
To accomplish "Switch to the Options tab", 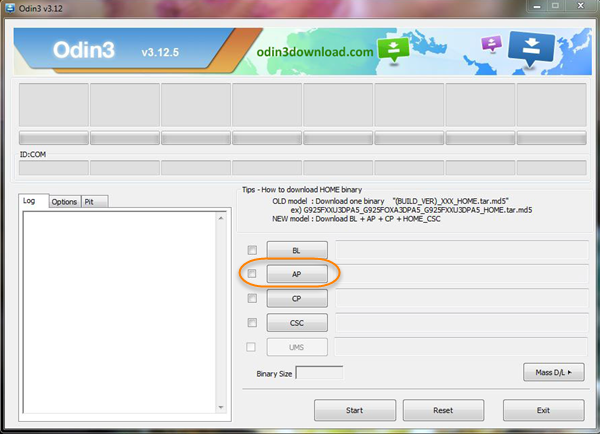I will [64, 202].
